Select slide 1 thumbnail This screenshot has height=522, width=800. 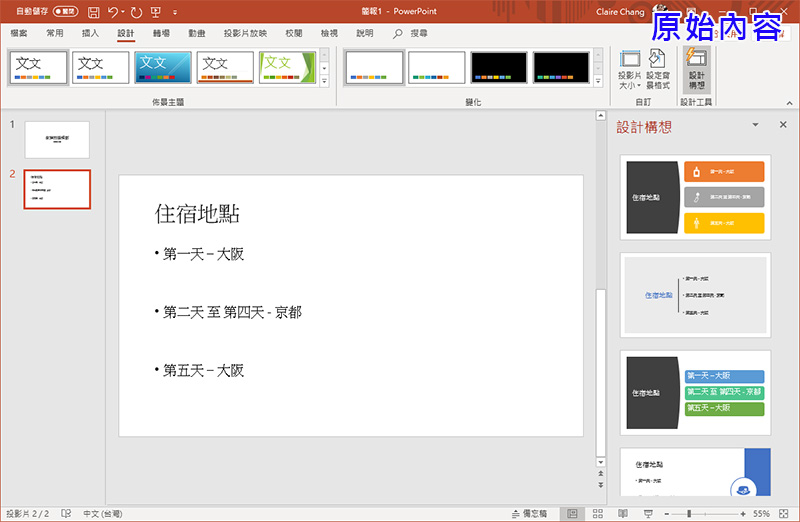(x=57, y=139)
